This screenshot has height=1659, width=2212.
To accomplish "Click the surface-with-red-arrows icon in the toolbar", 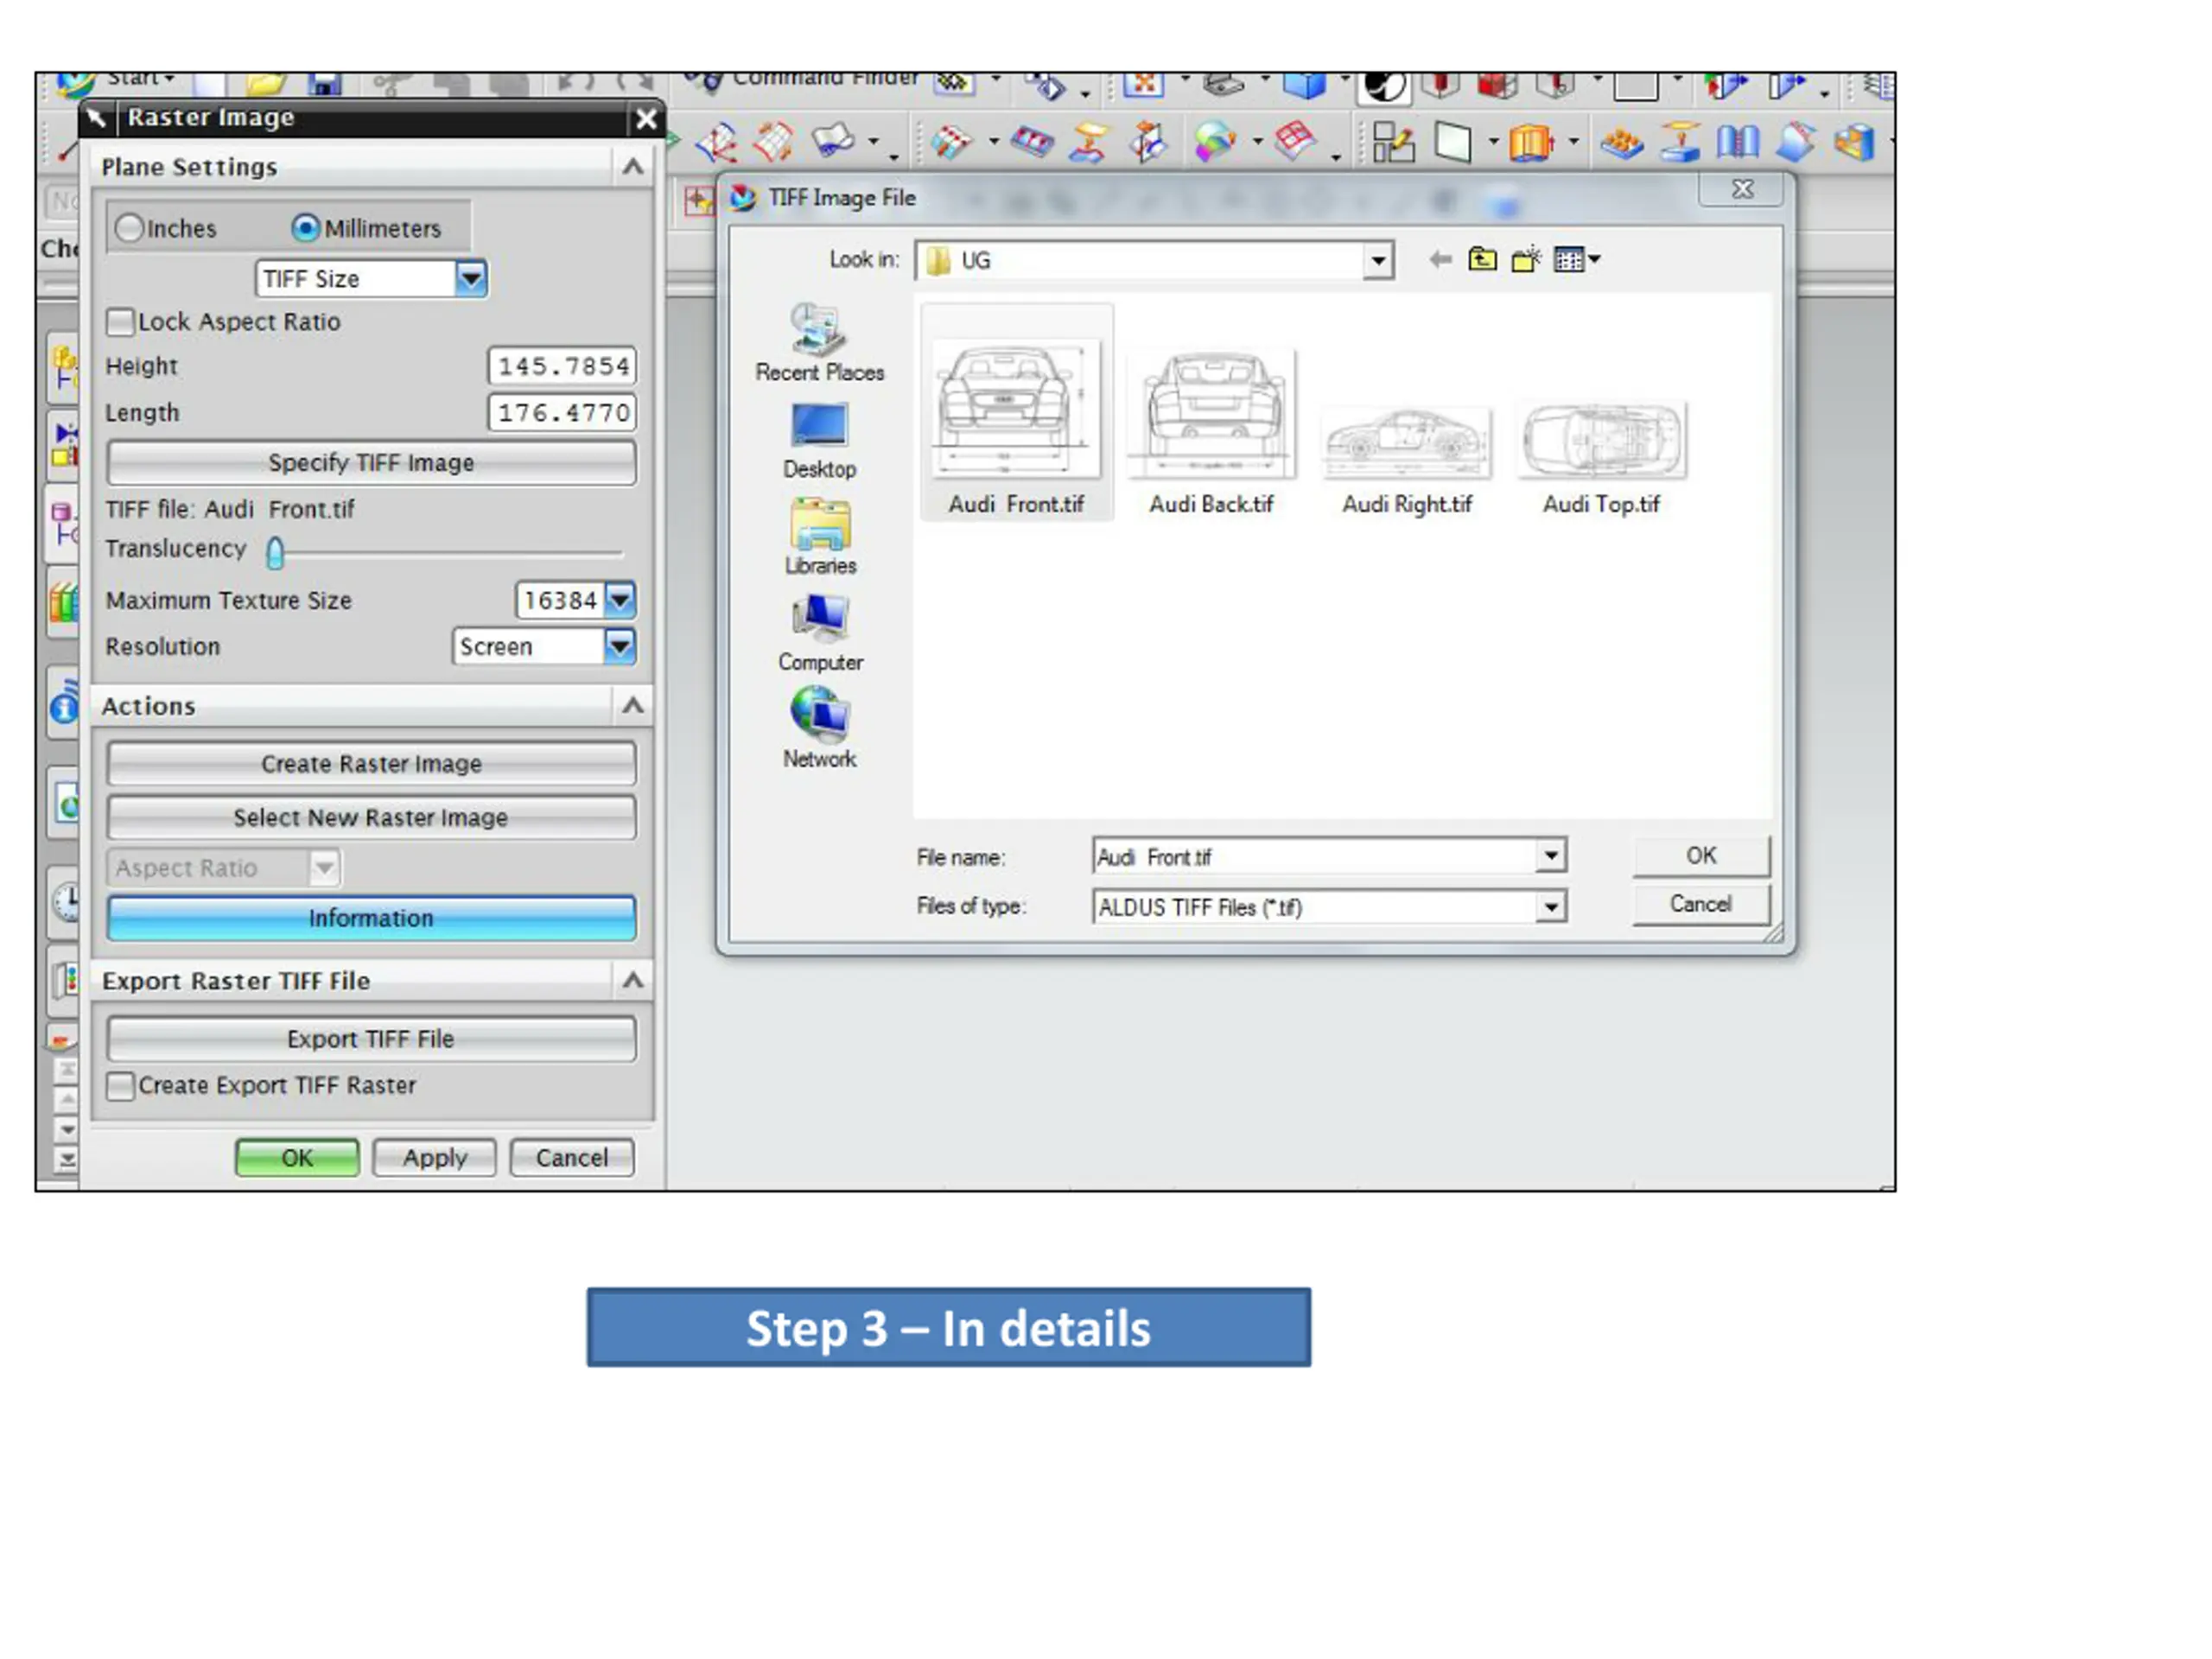I will tap(717, 143).
